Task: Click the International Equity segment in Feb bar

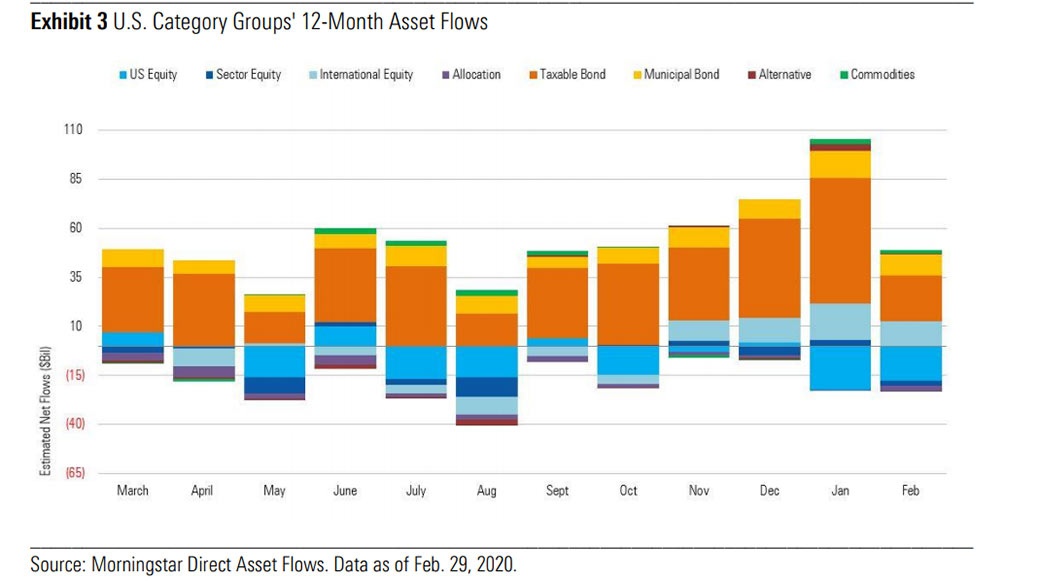Action: (911, 333)
